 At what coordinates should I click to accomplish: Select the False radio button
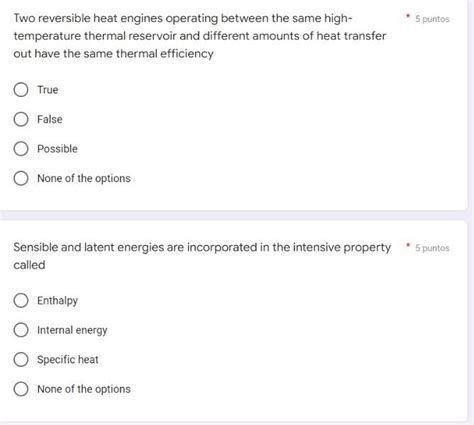coord(21,119)
